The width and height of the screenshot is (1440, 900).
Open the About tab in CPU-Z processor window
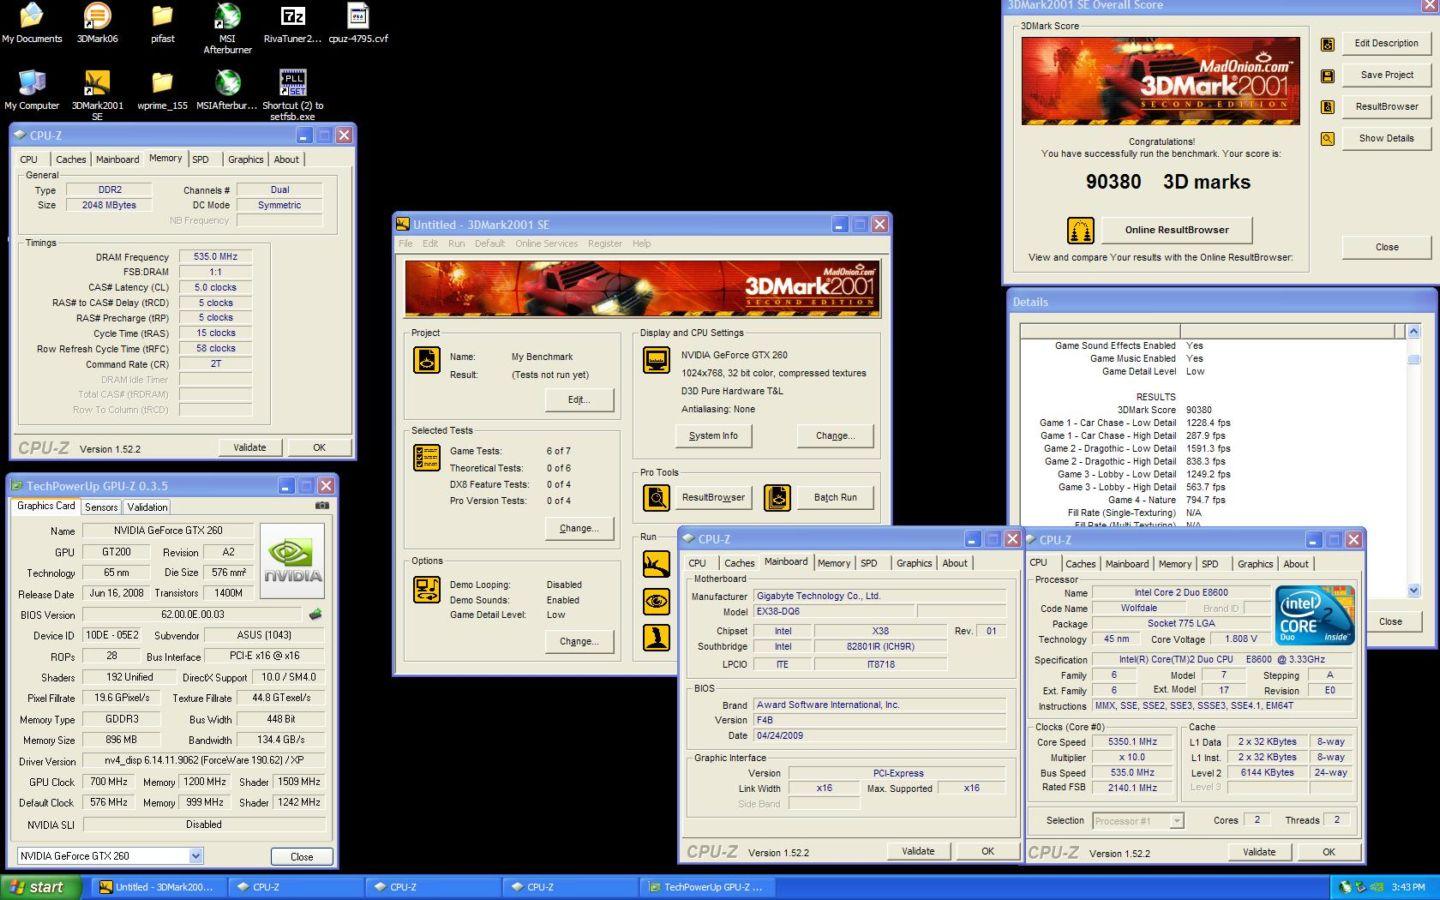coord(1296,564)
